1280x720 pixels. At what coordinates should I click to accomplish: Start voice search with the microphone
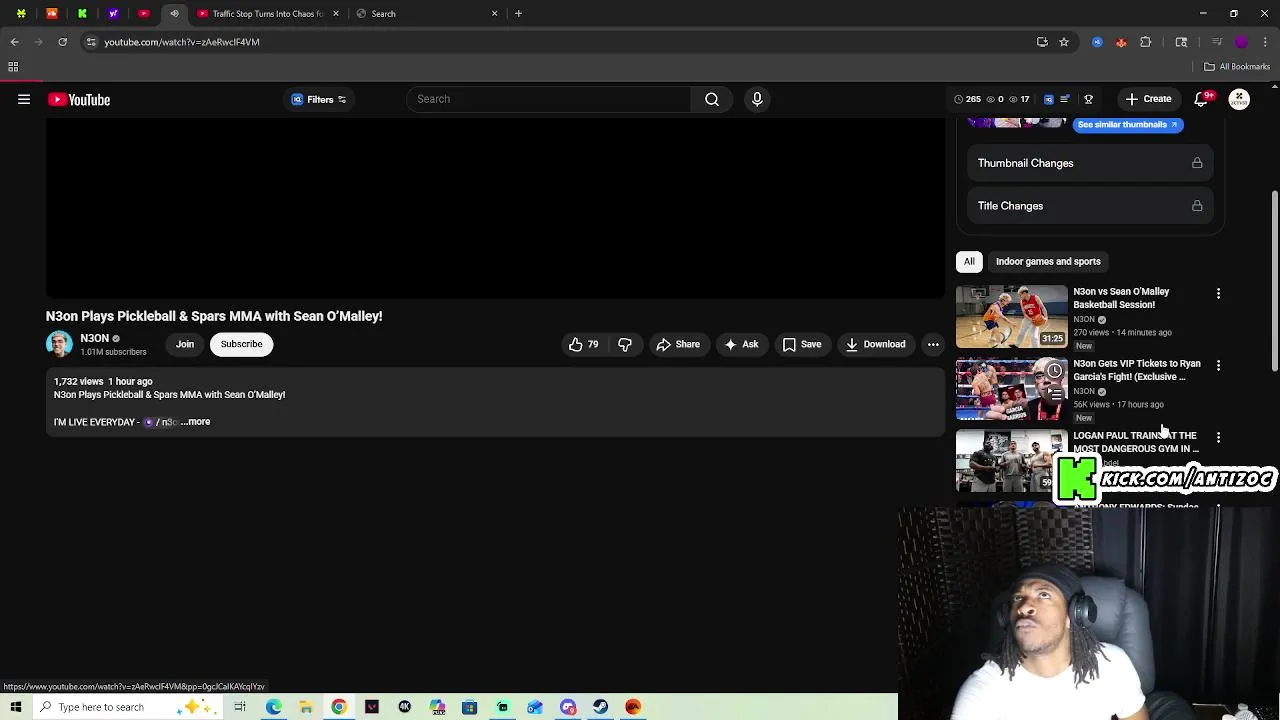[757, 99]
